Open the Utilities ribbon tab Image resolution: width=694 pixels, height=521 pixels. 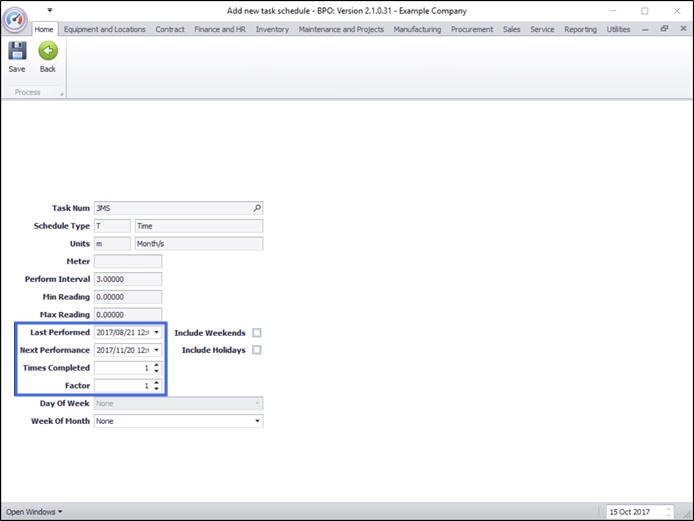tap(618, 29)
